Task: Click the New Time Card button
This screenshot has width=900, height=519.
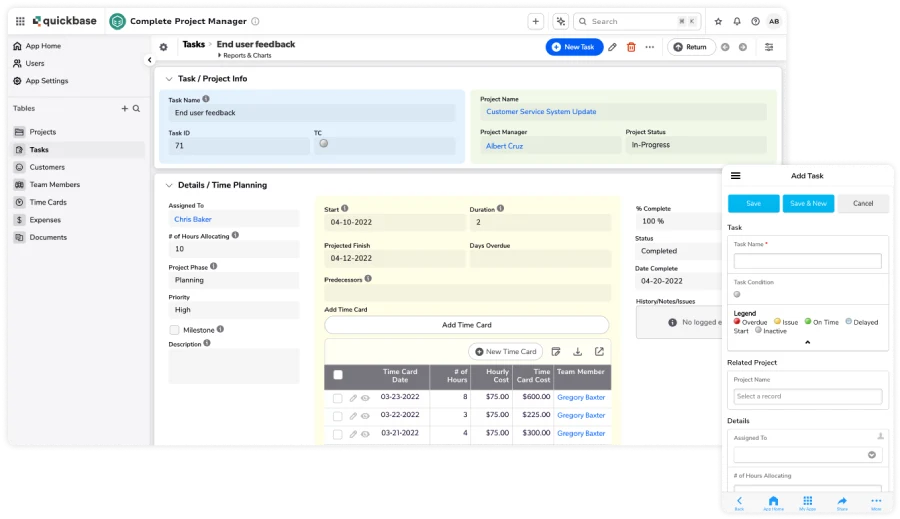Action: pyautogui.click(x=506, y=351)
